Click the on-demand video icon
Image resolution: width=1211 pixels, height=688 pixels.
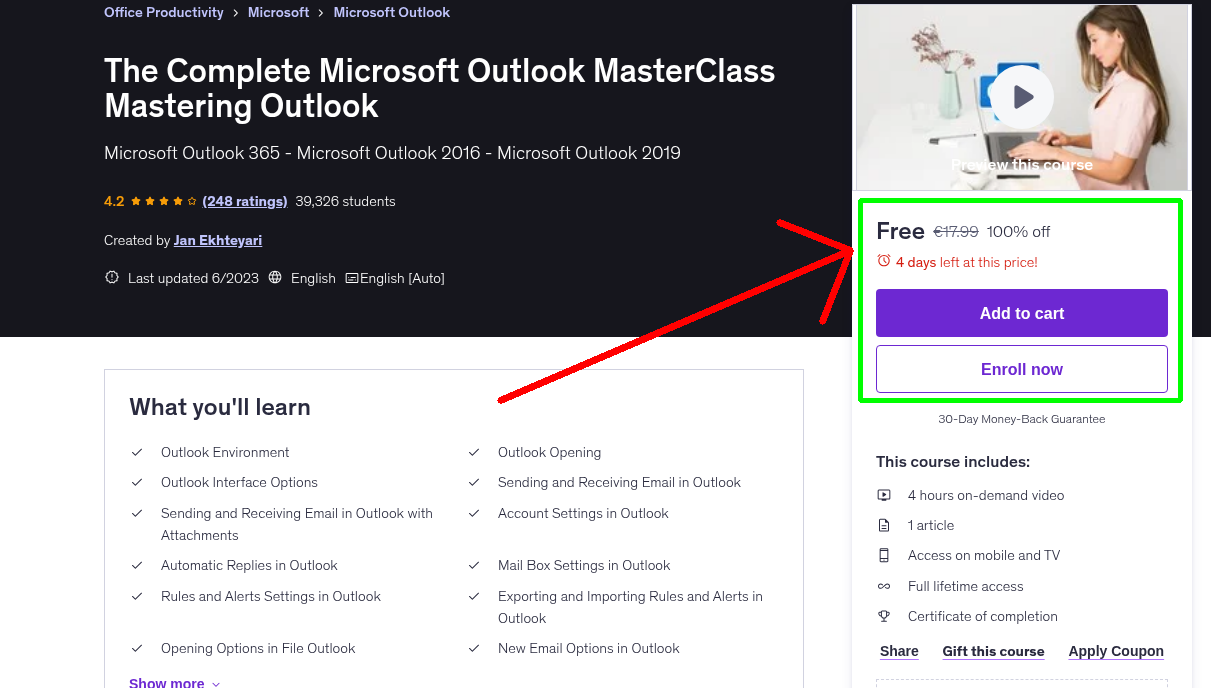click(x=884, y=494)
